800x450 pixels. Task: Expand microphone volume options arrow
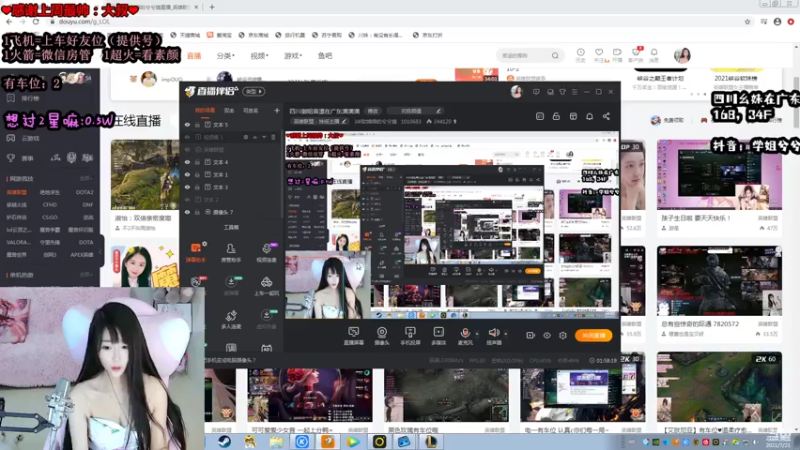(x=477, y=334)
